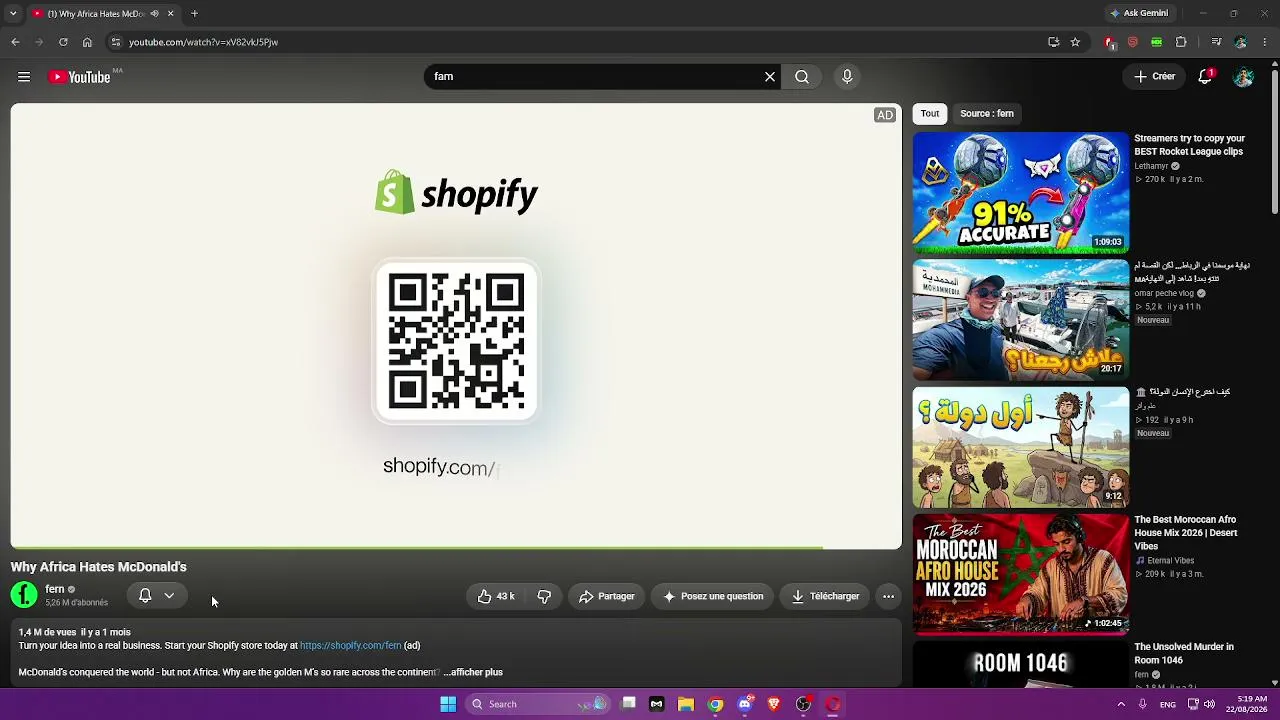Screen dimensions: 1280x720
Task: Mute the tab via speaker icon
Action: 154,14
